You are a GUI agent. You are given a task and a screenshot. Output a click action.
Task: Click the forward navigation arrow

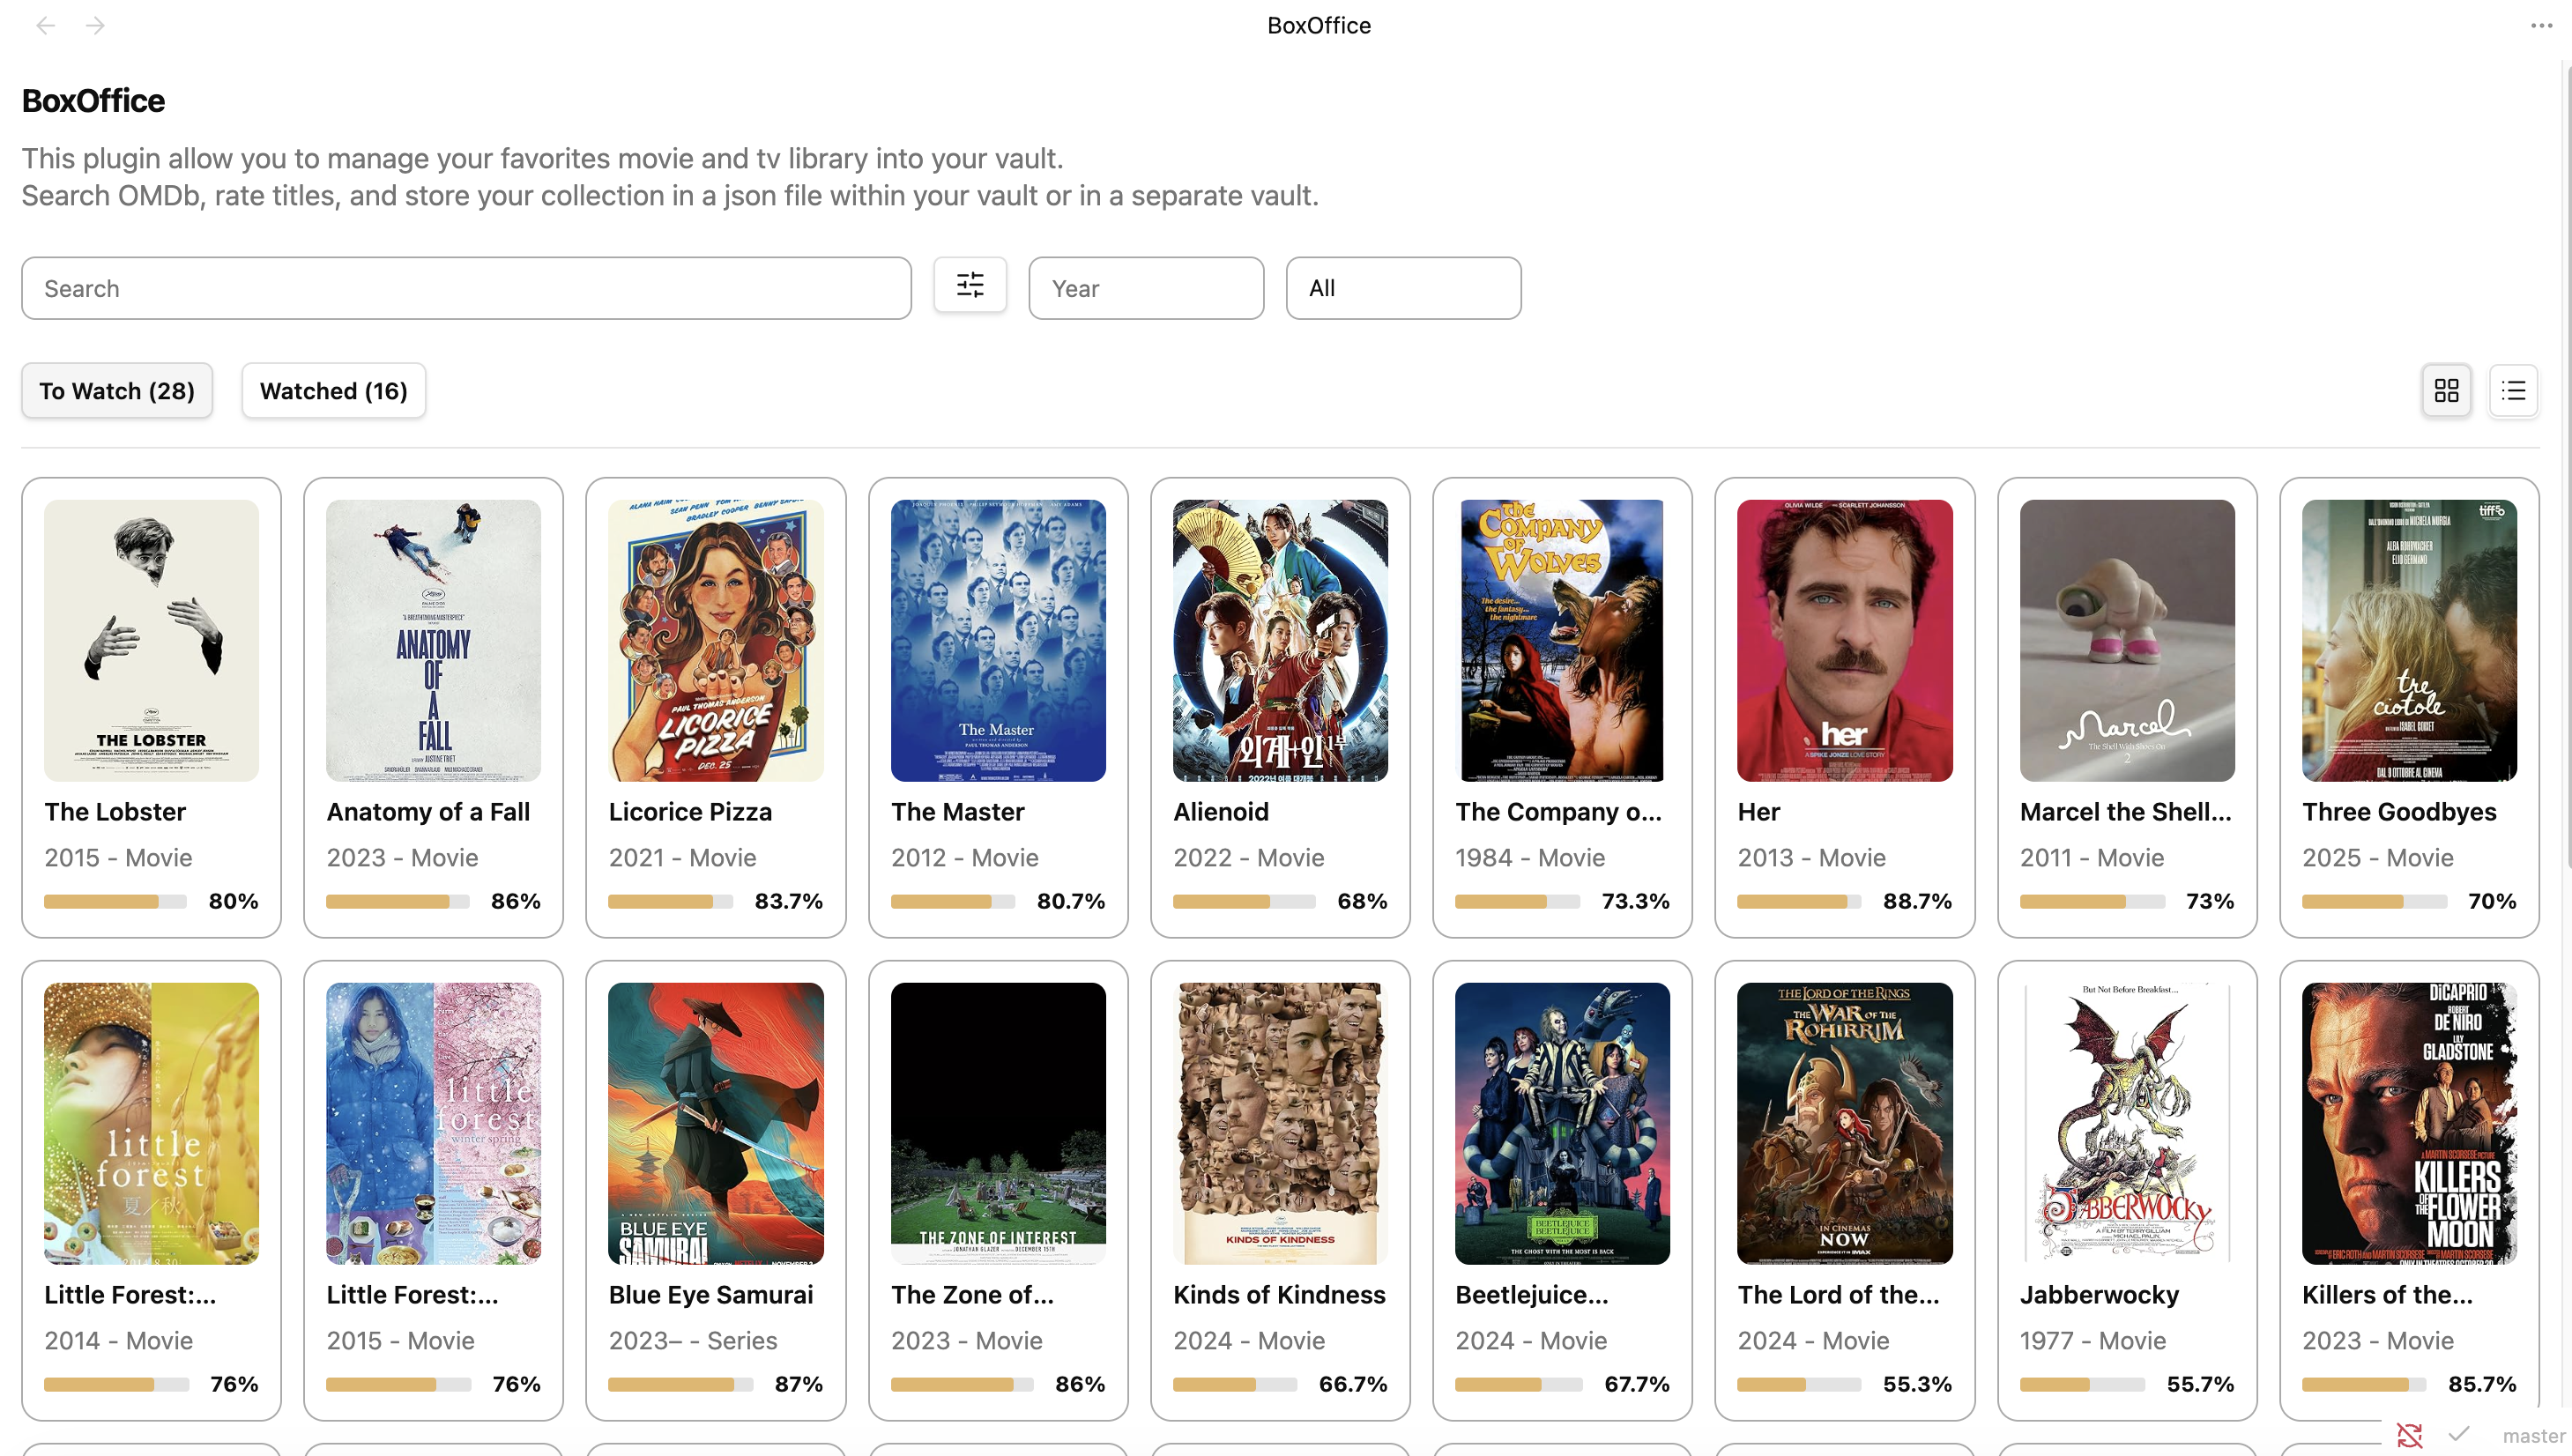tap(95, 25)
